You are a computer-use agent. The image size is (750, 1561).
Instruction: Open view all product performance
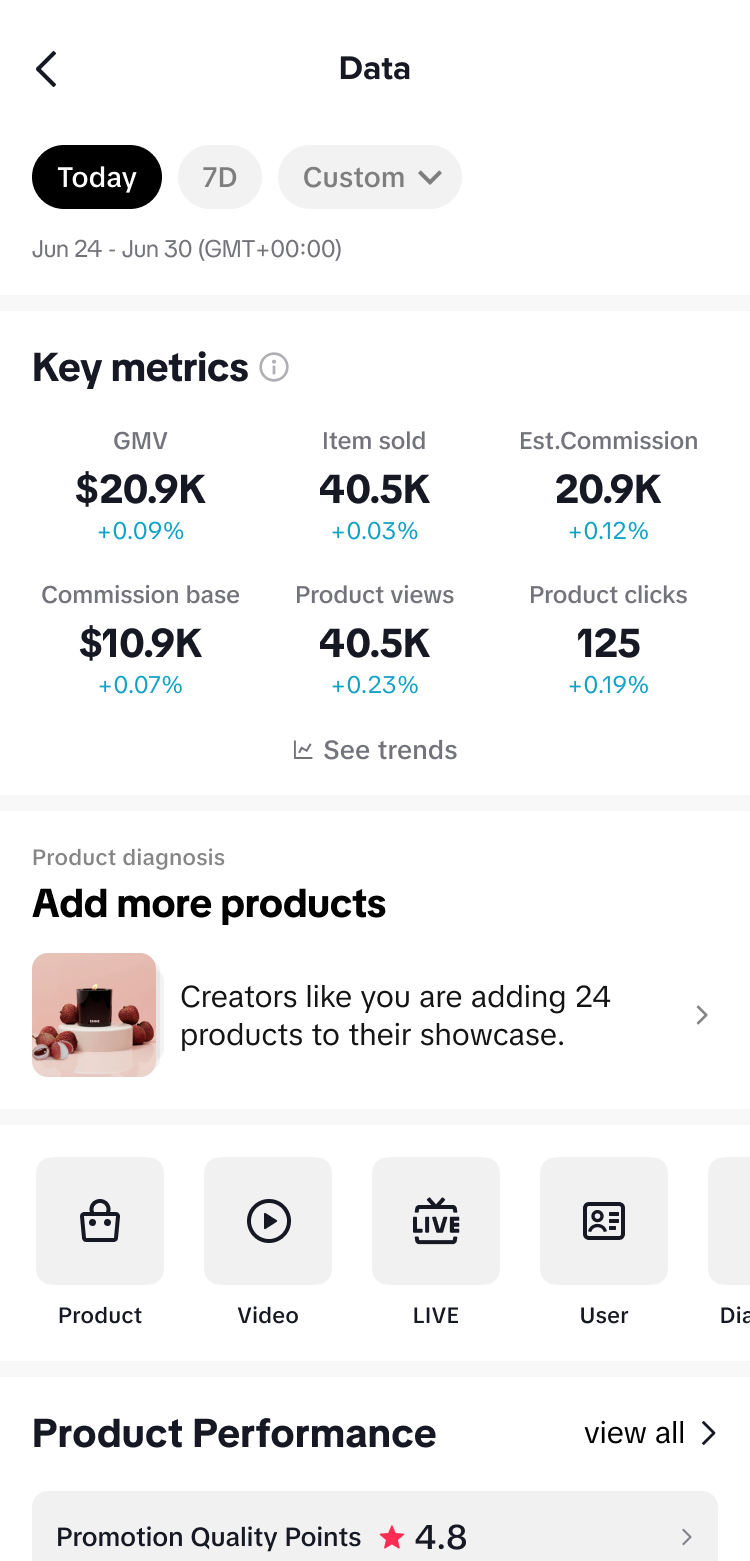point(651,1433)
